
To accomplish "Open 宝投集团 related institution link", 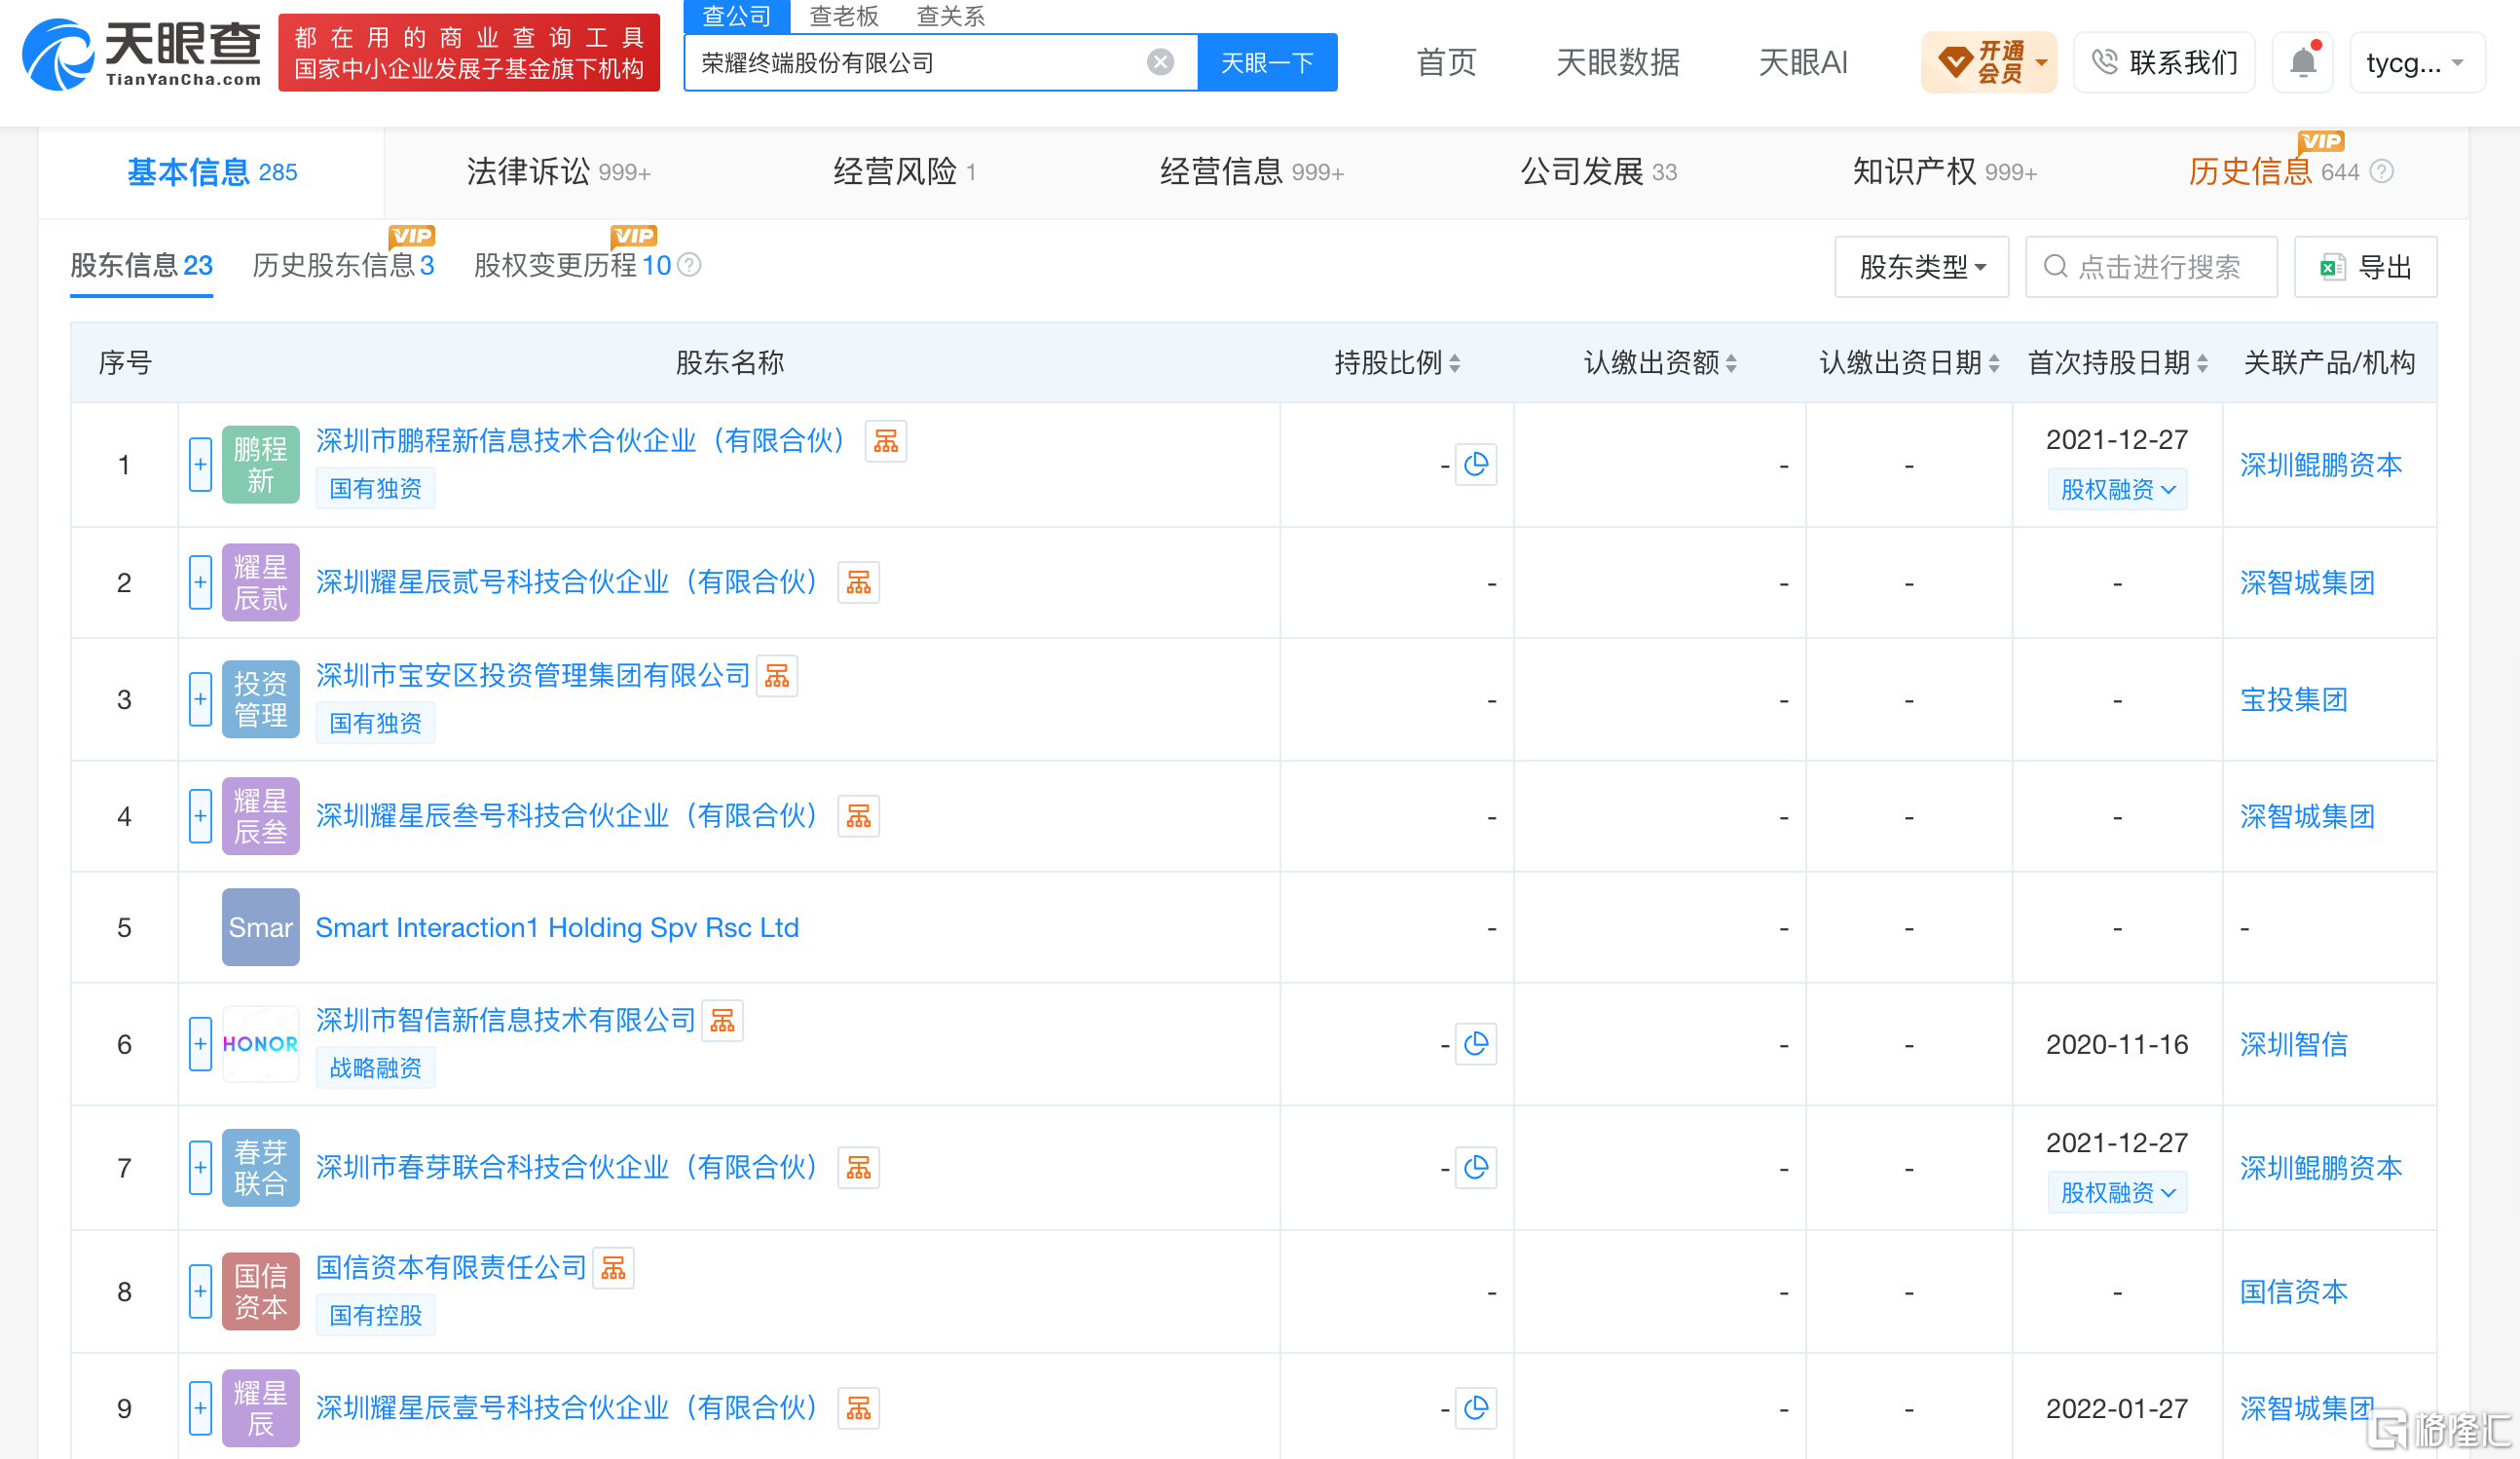I will pyautogui.click(x=2293, y=700).
